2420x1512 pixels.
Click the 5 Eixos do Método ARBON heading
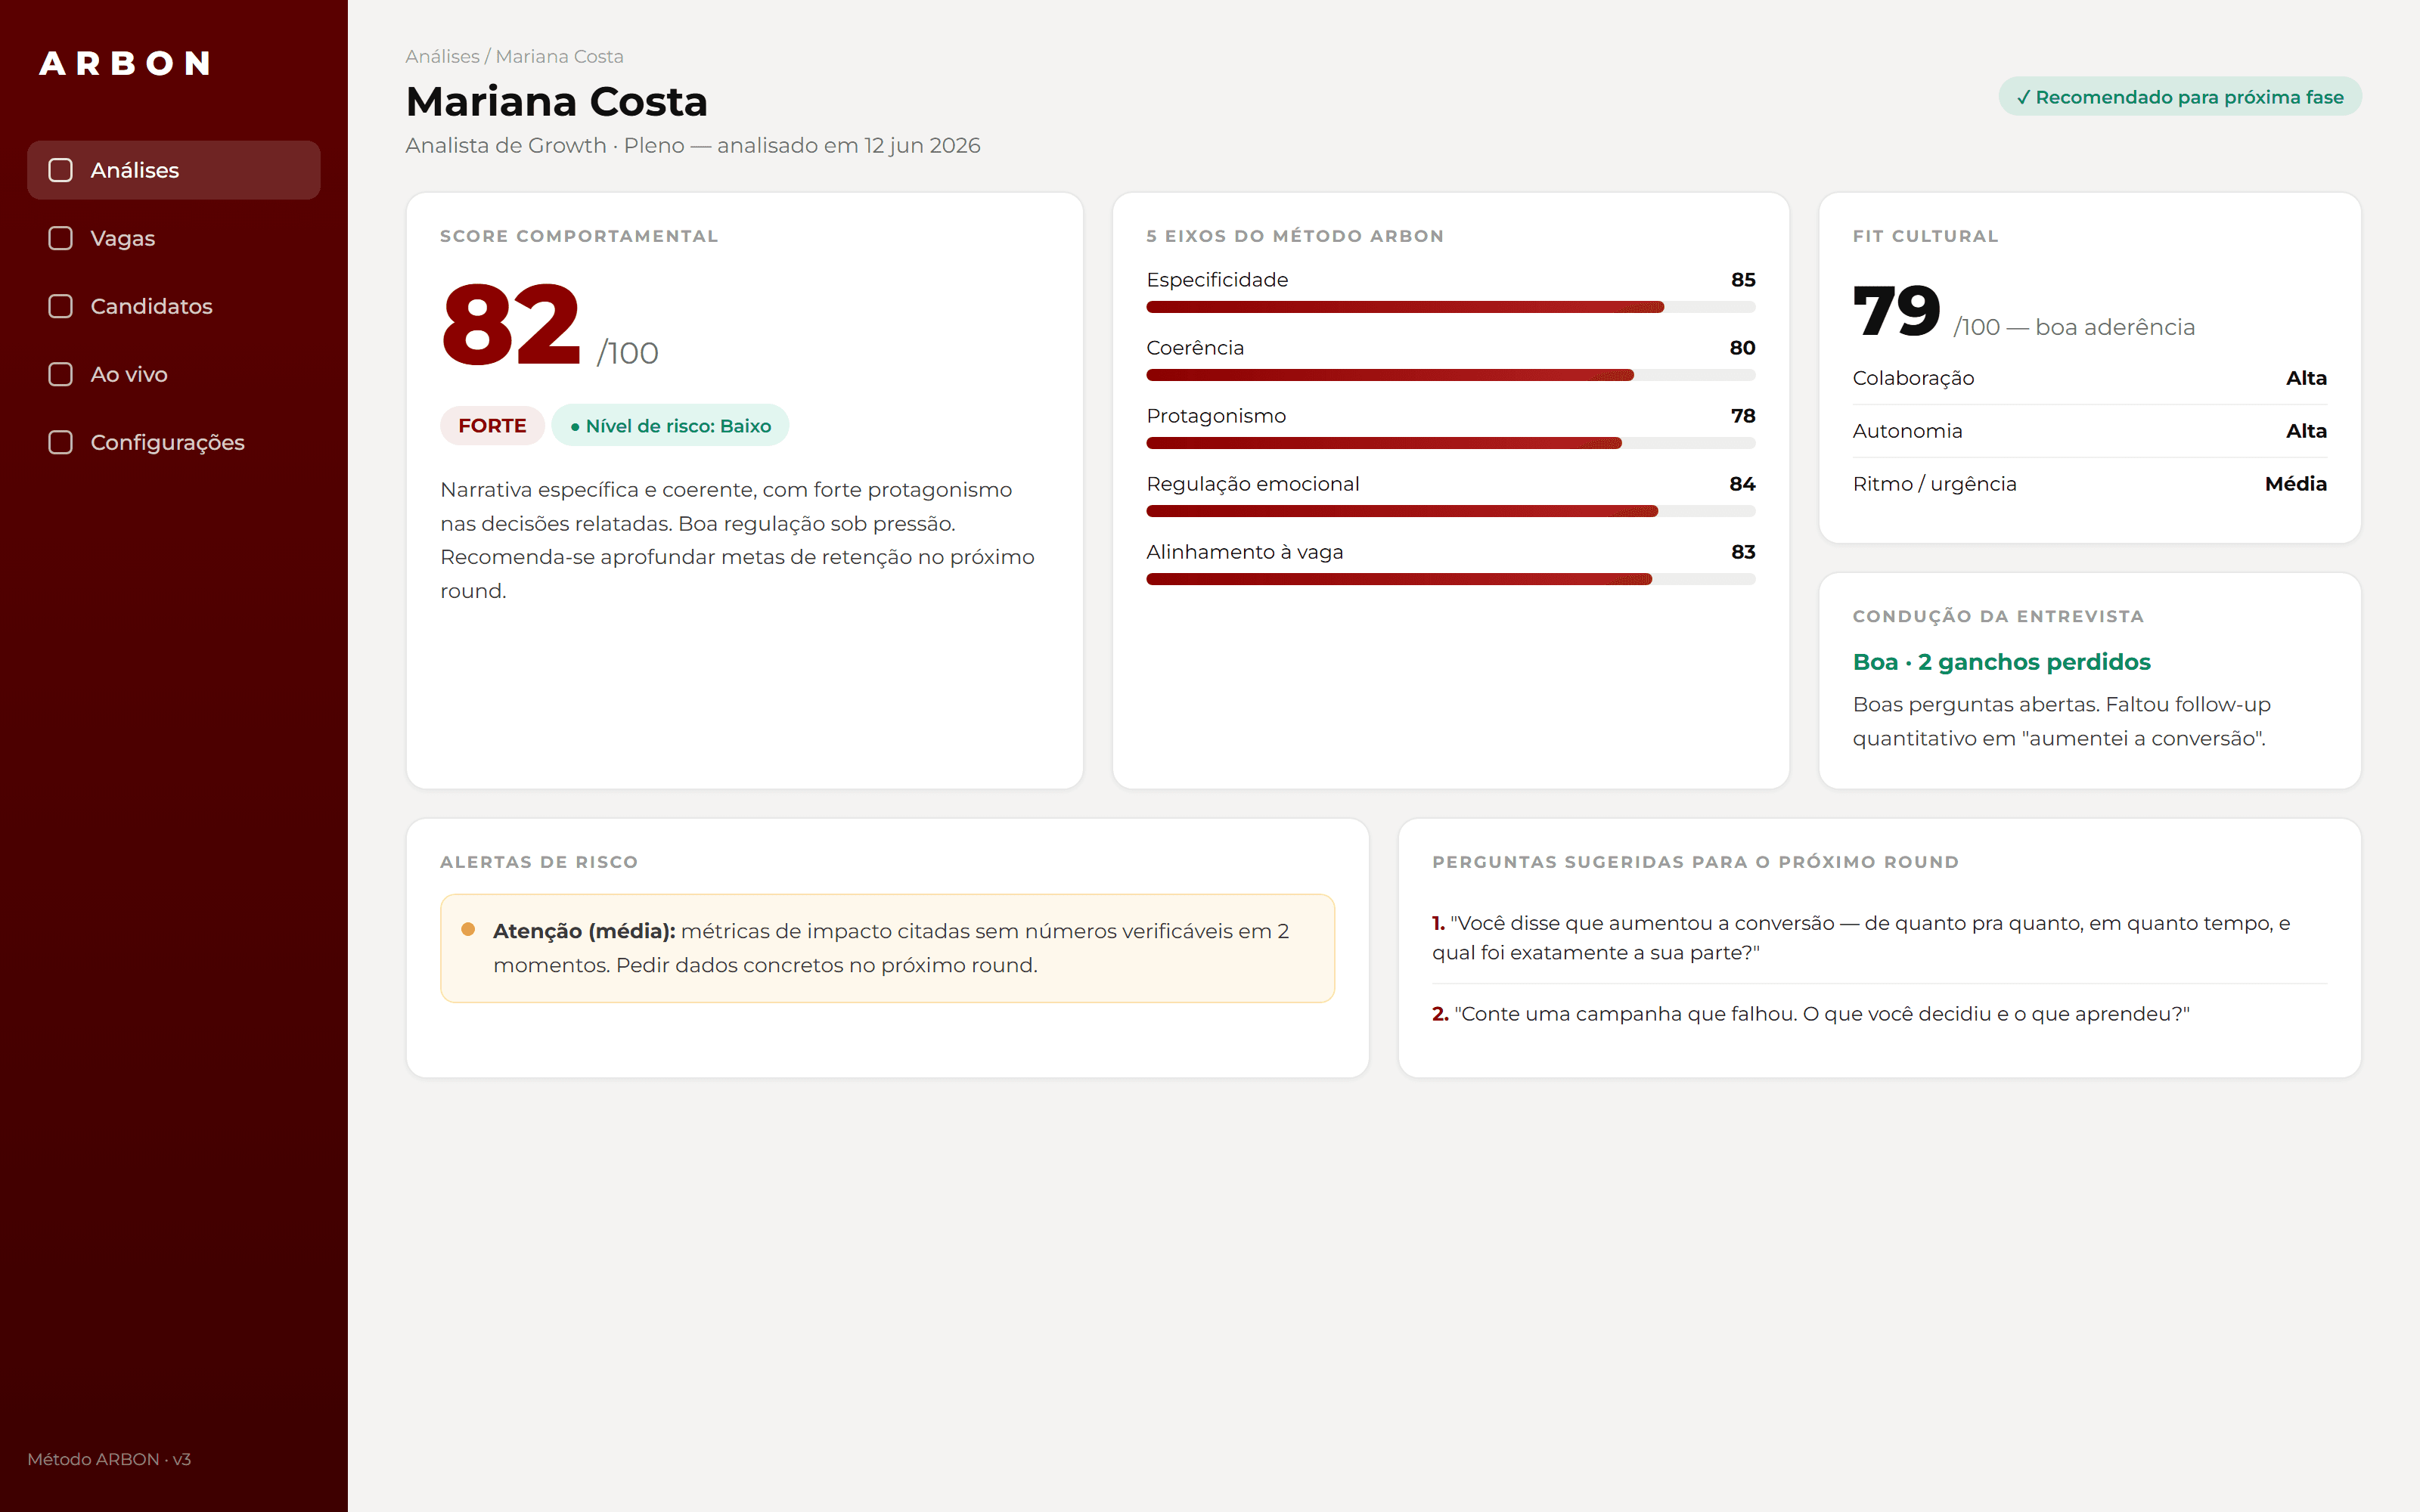1295,237
